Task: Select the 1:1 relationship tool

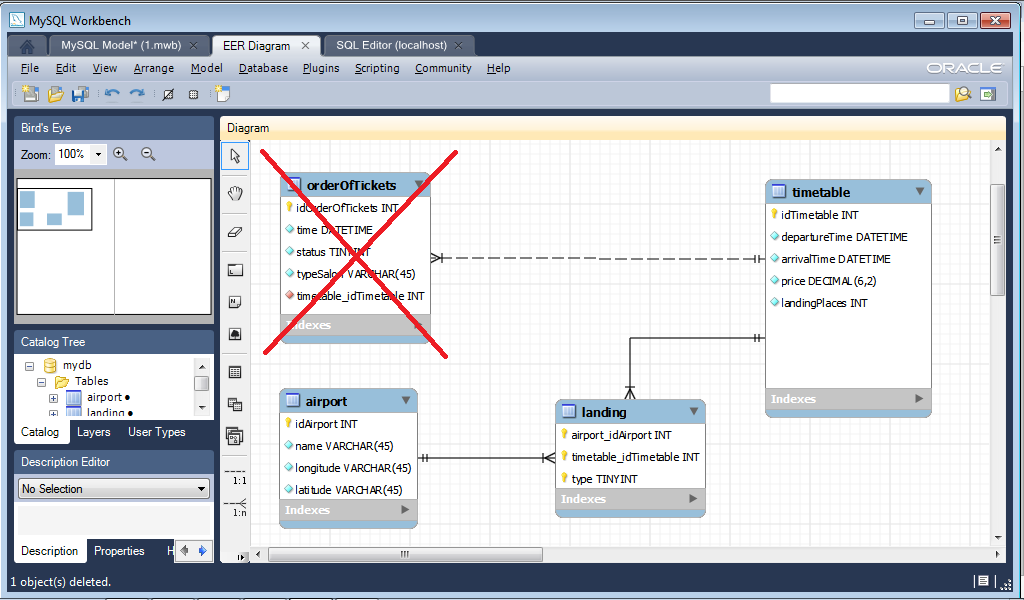Action: [x=235, y=475]
